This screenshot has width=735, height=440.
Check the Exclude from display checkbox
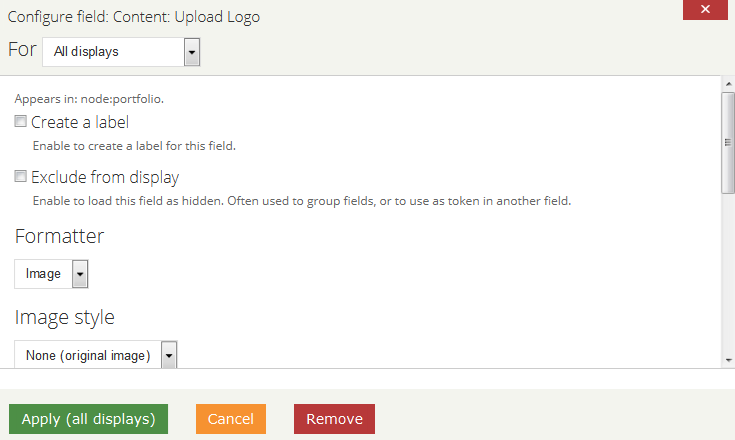click(20, 176)
